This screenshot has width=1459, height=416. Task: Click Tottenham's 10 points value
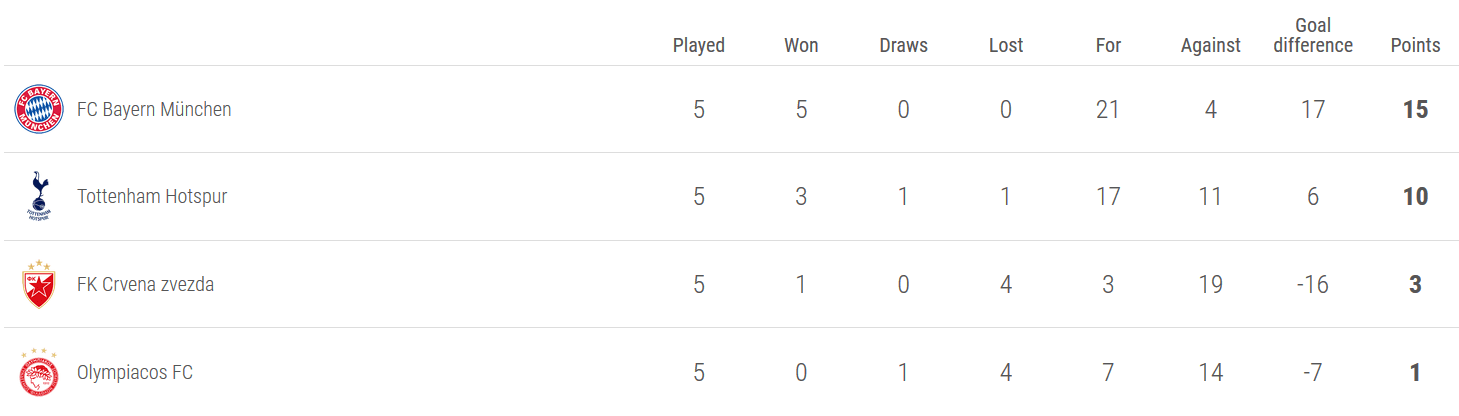(1415, 197)
